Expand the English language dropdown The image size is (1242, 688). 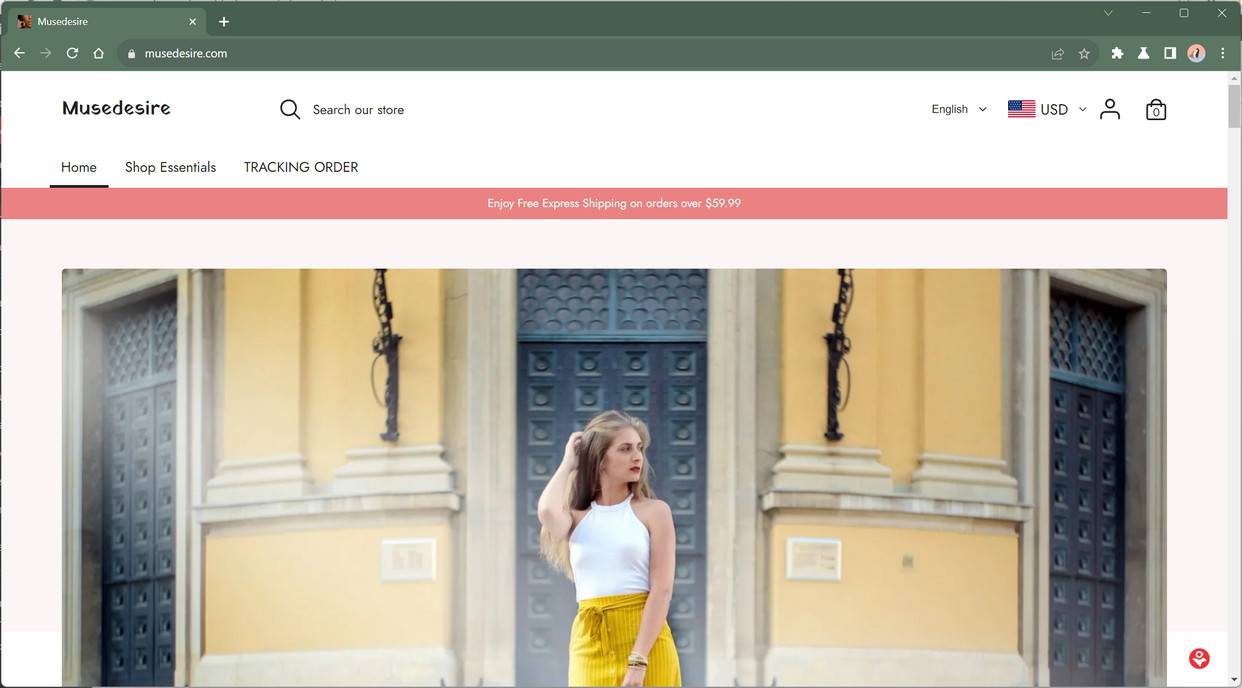957,109
